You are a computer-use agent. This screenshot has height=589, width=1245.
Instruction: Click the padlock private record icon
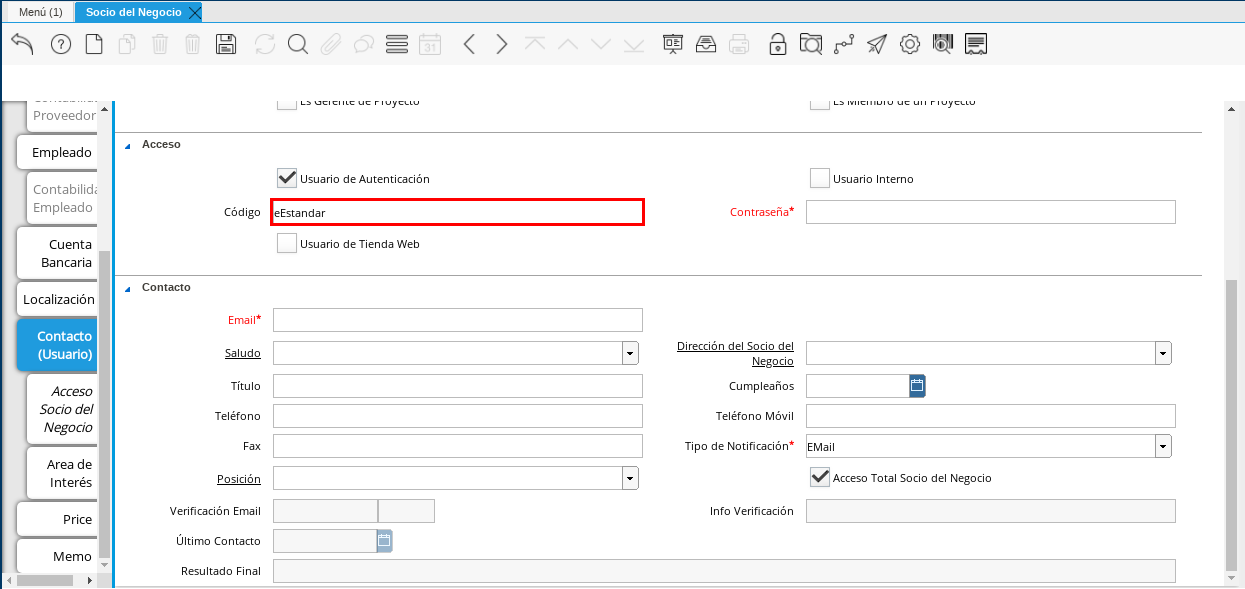(777, 44)
